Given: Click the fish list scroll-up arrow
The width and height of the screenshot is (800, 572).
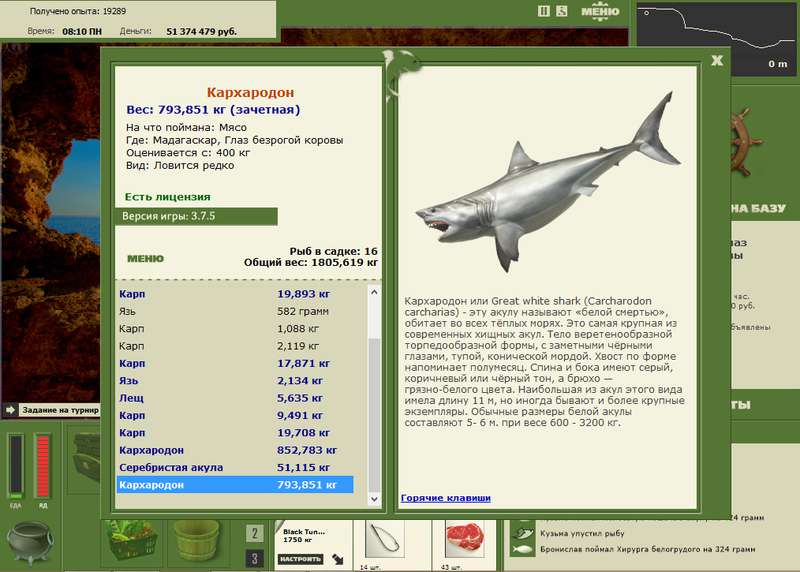Looking at the screenshot, I should tap(374, 292).
